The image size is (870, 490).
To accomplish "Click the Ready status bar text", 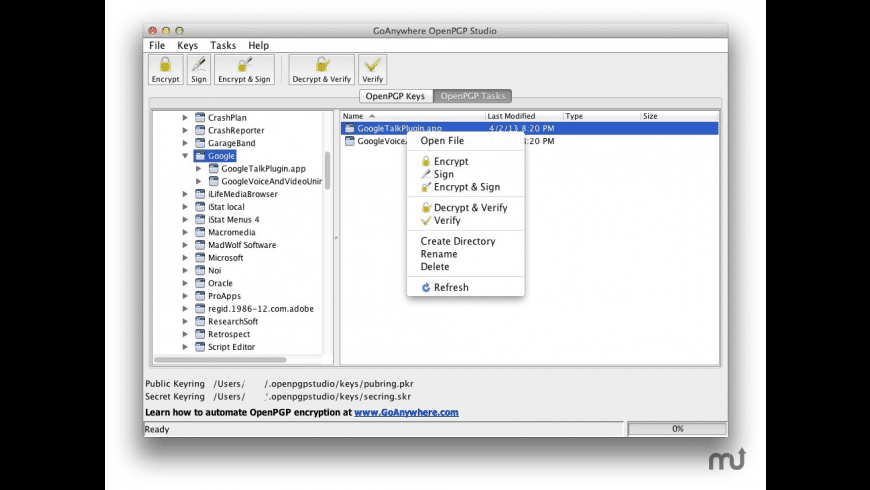I will [157, 430].
